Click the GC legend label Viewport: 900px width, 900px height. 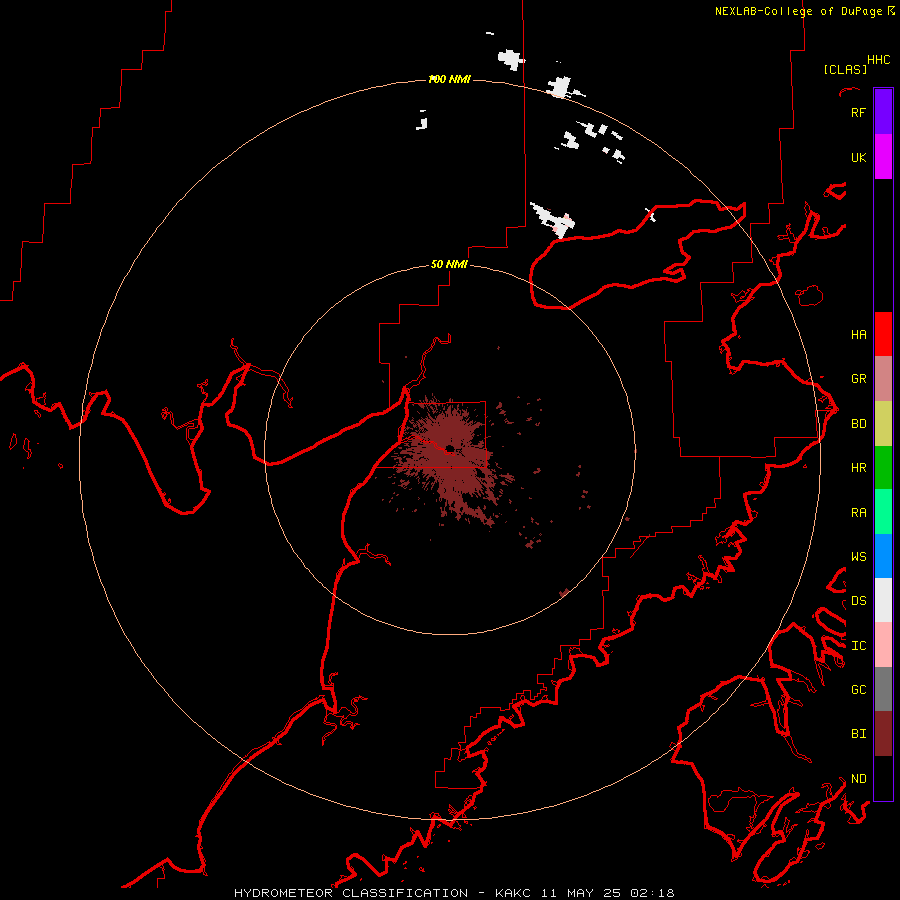coord(859,689)
